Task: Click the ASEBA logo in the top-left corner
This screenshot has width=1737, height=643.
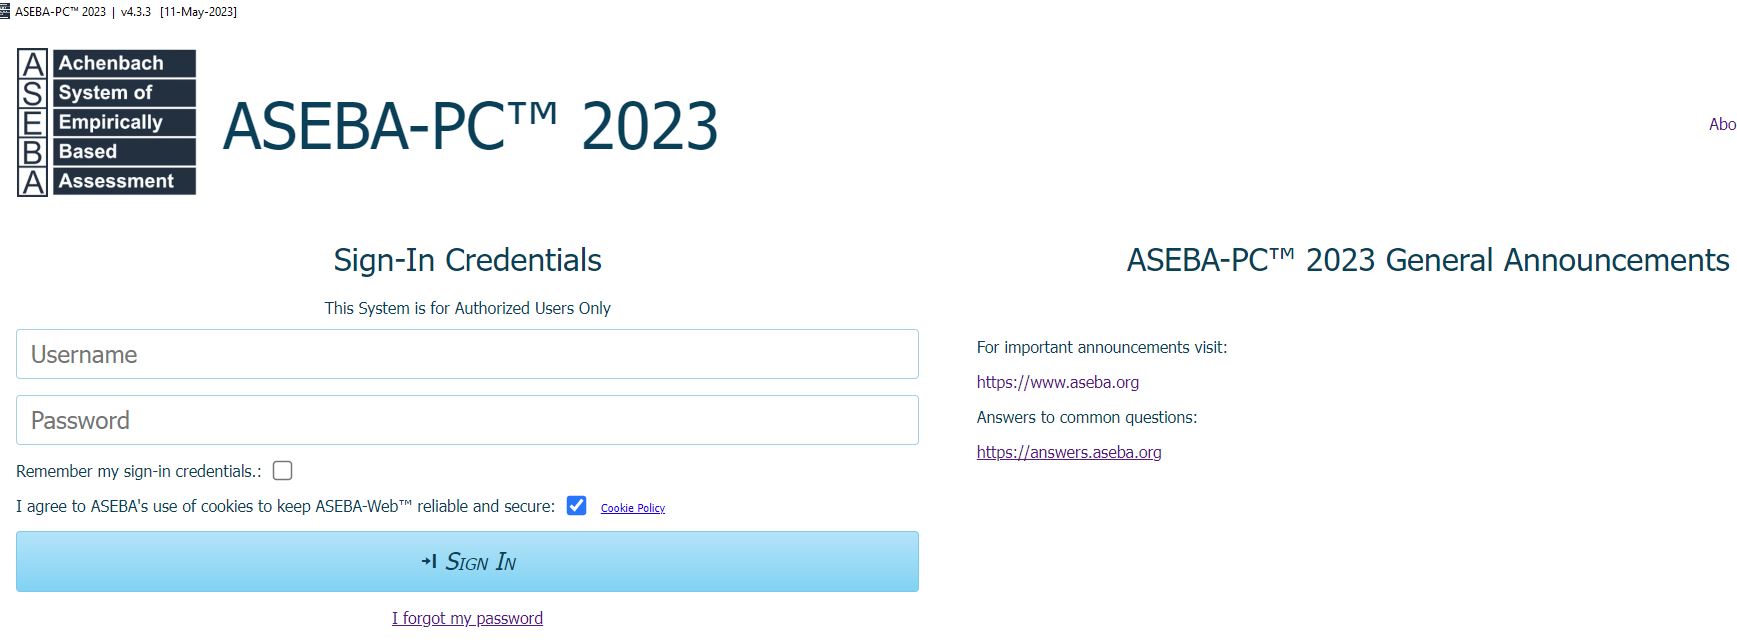Action: tap(105, 121)
